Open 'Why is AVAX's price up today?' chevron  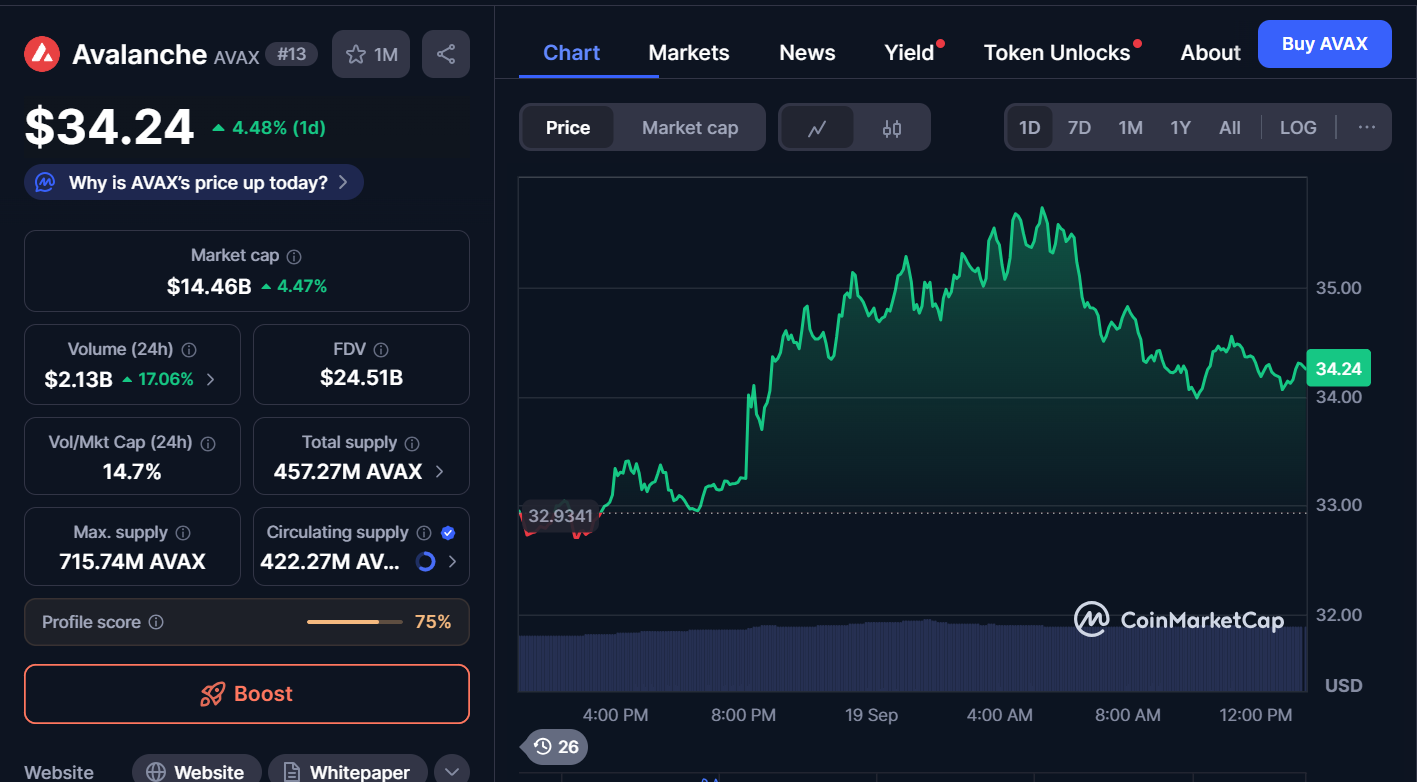pos(343,182)
